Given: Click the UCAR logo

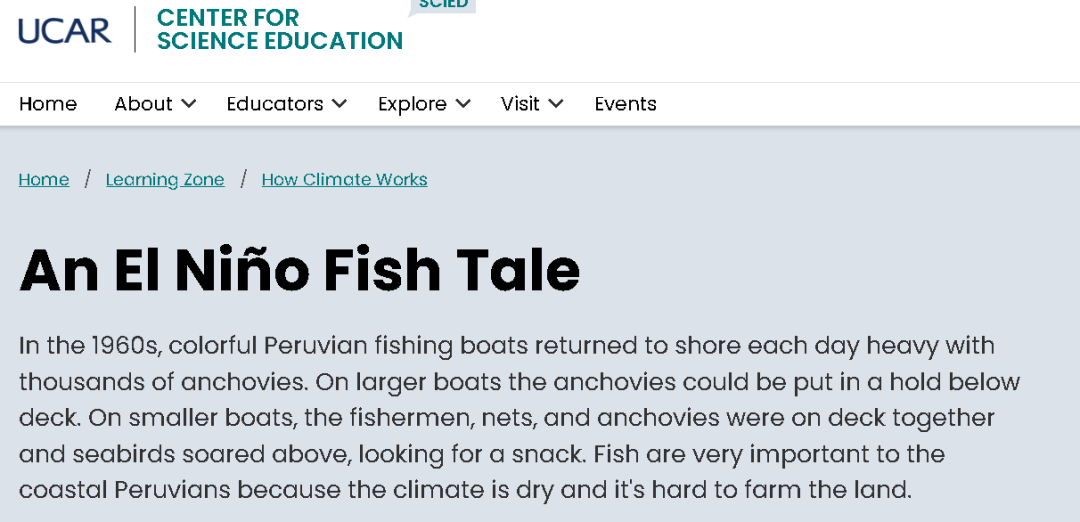Looking at the screenshot, I should (65, 31).
